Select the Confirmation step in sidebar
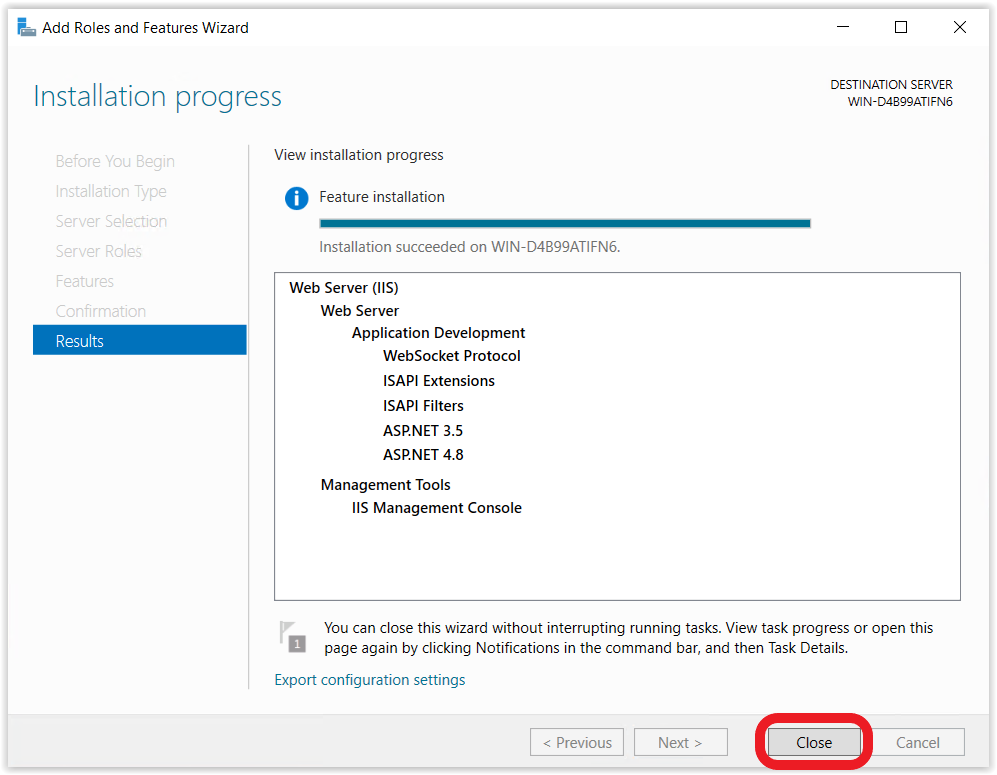This screenshot has width=997, height=775. [100, 311]
